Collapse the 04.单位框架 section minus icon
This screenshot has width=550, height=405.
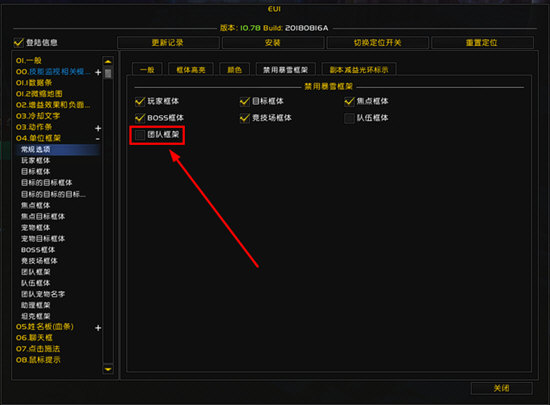98,139
